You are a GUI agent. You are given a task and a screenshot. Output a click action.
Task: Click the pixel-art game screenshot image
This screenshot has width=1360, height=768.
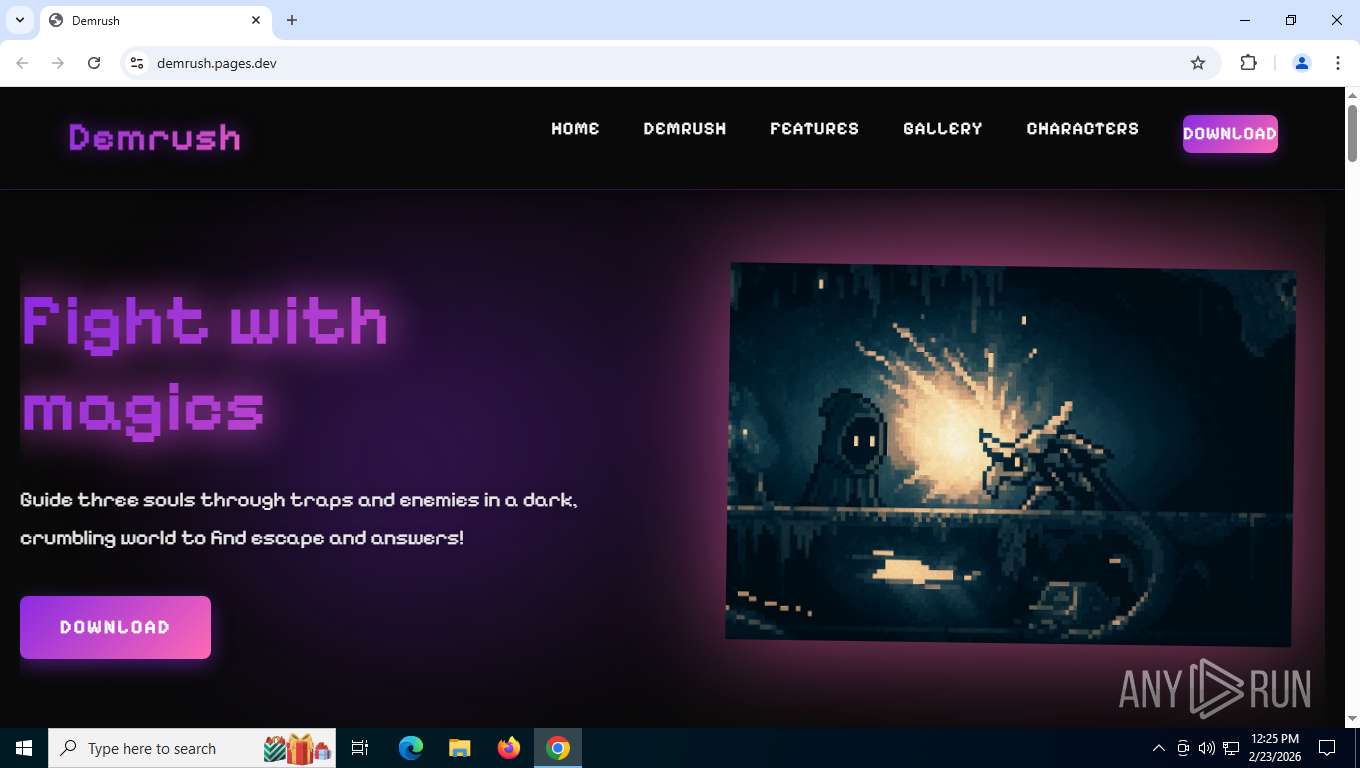point(1010,454)
